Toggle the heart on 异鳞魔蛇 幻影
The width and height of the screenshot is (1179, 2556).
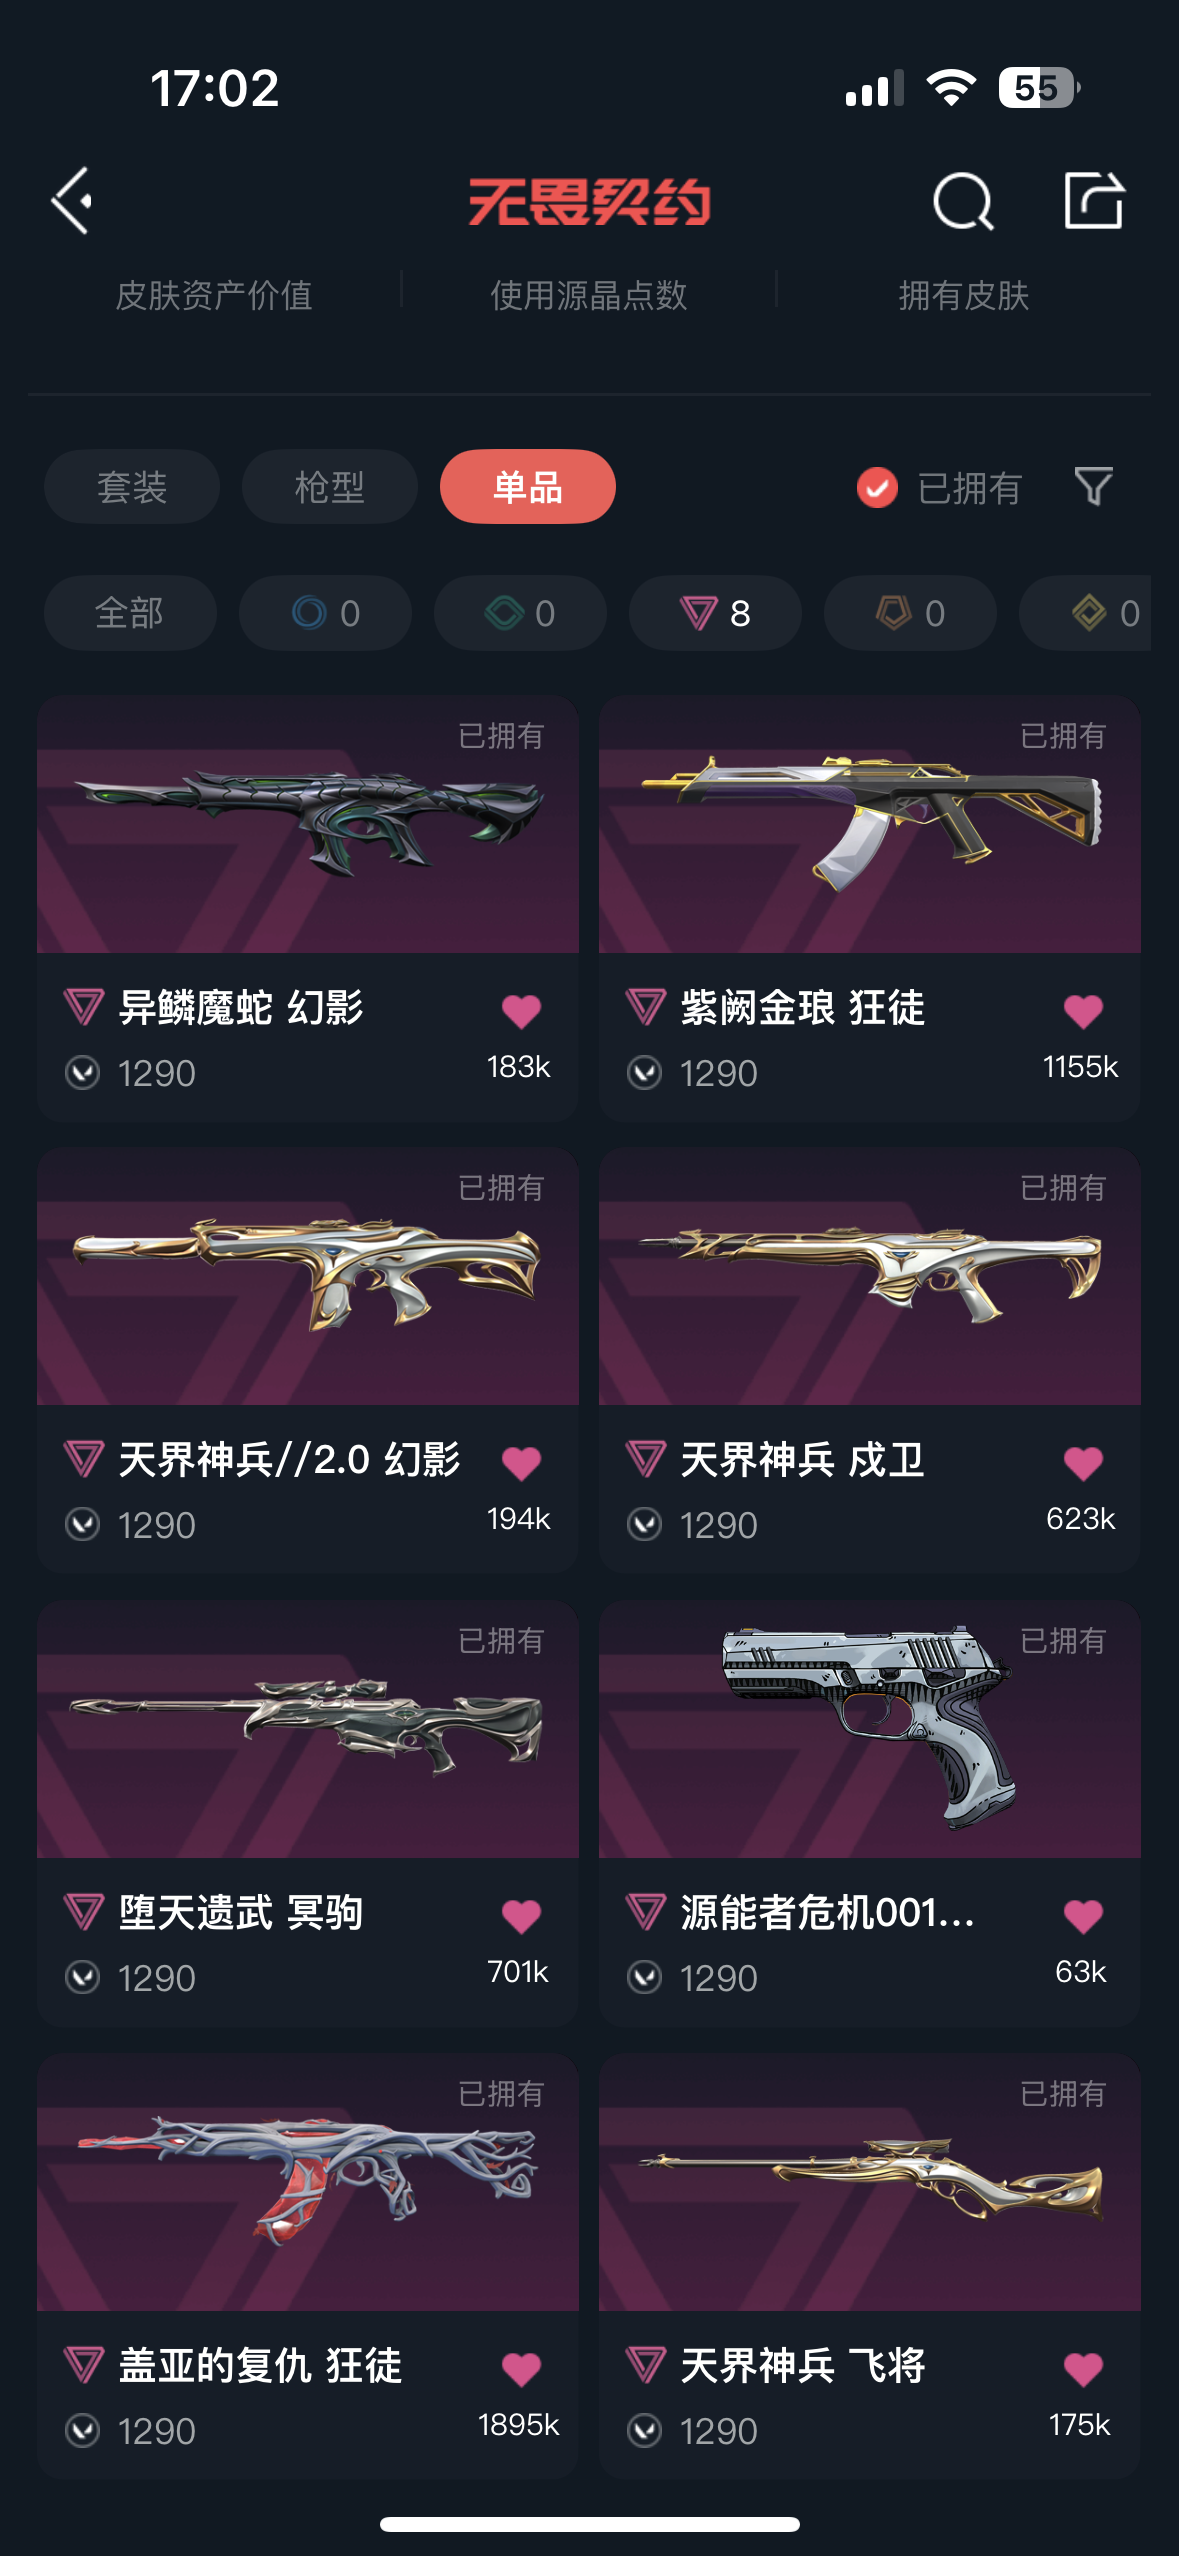(x=521, y=1011)
